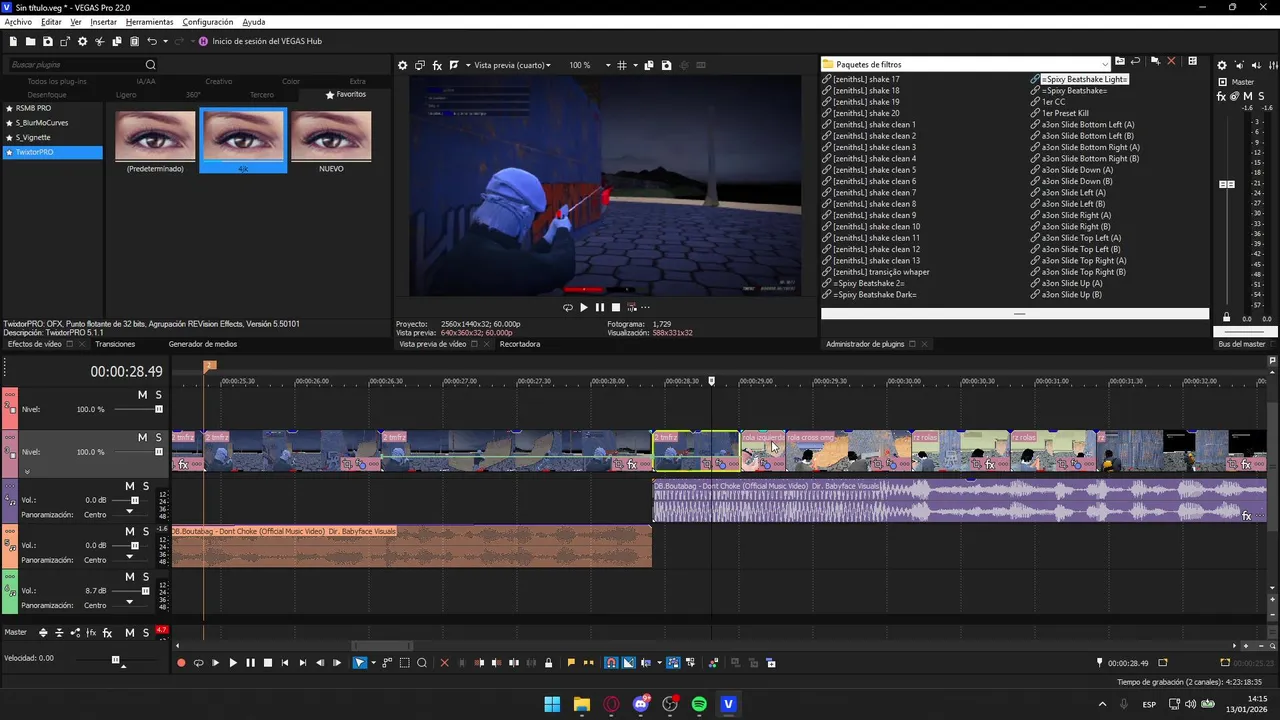
Task: Stop playback in the timeline transport
Action: 267,663
